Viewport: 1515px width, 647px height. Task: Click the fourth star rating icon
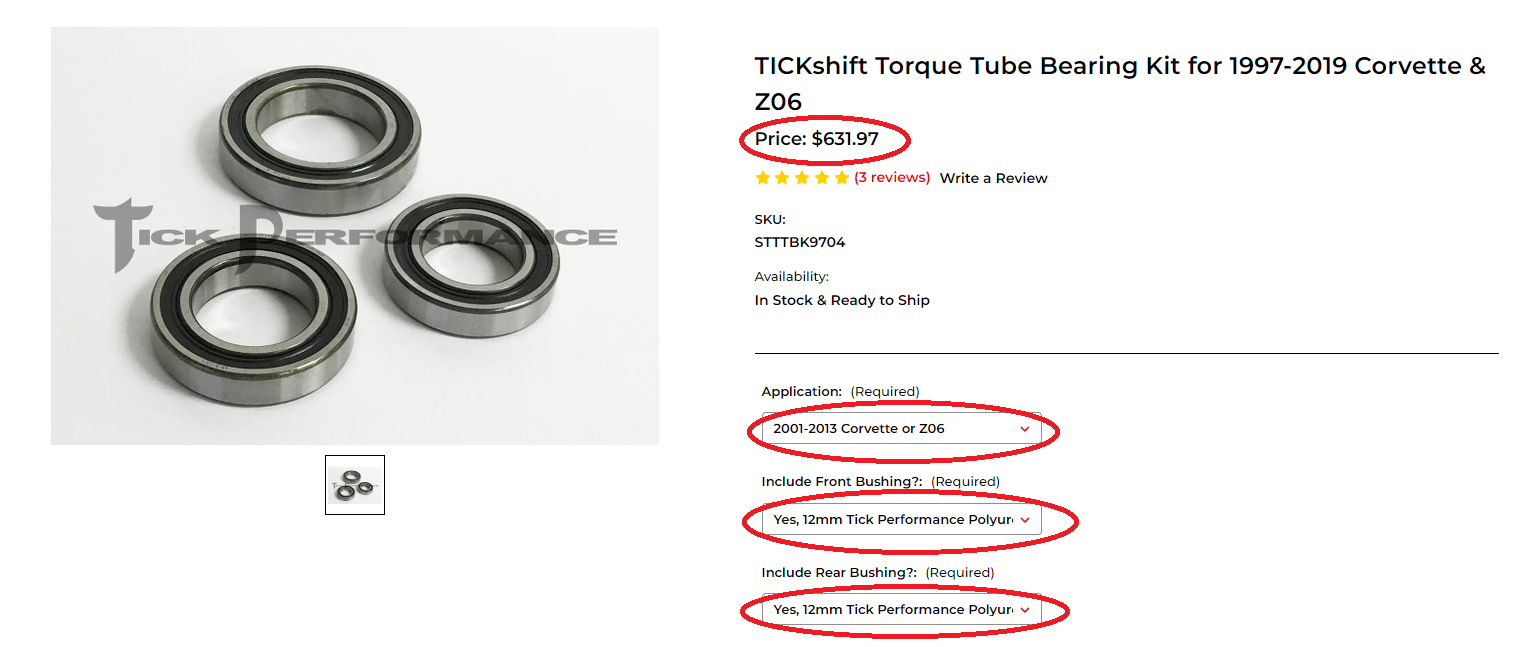(821, 177)
